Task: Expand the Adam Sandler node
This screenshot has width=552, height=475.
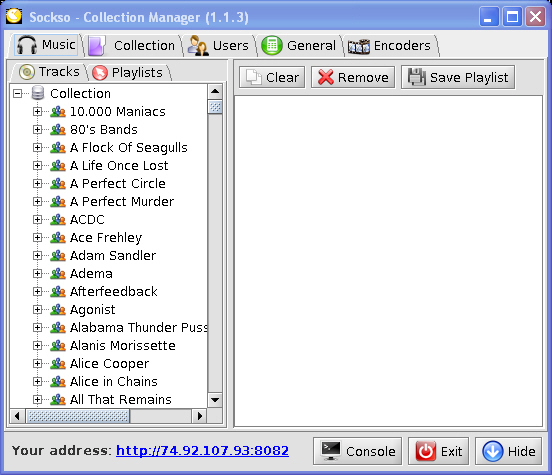Action: (37, 256)
